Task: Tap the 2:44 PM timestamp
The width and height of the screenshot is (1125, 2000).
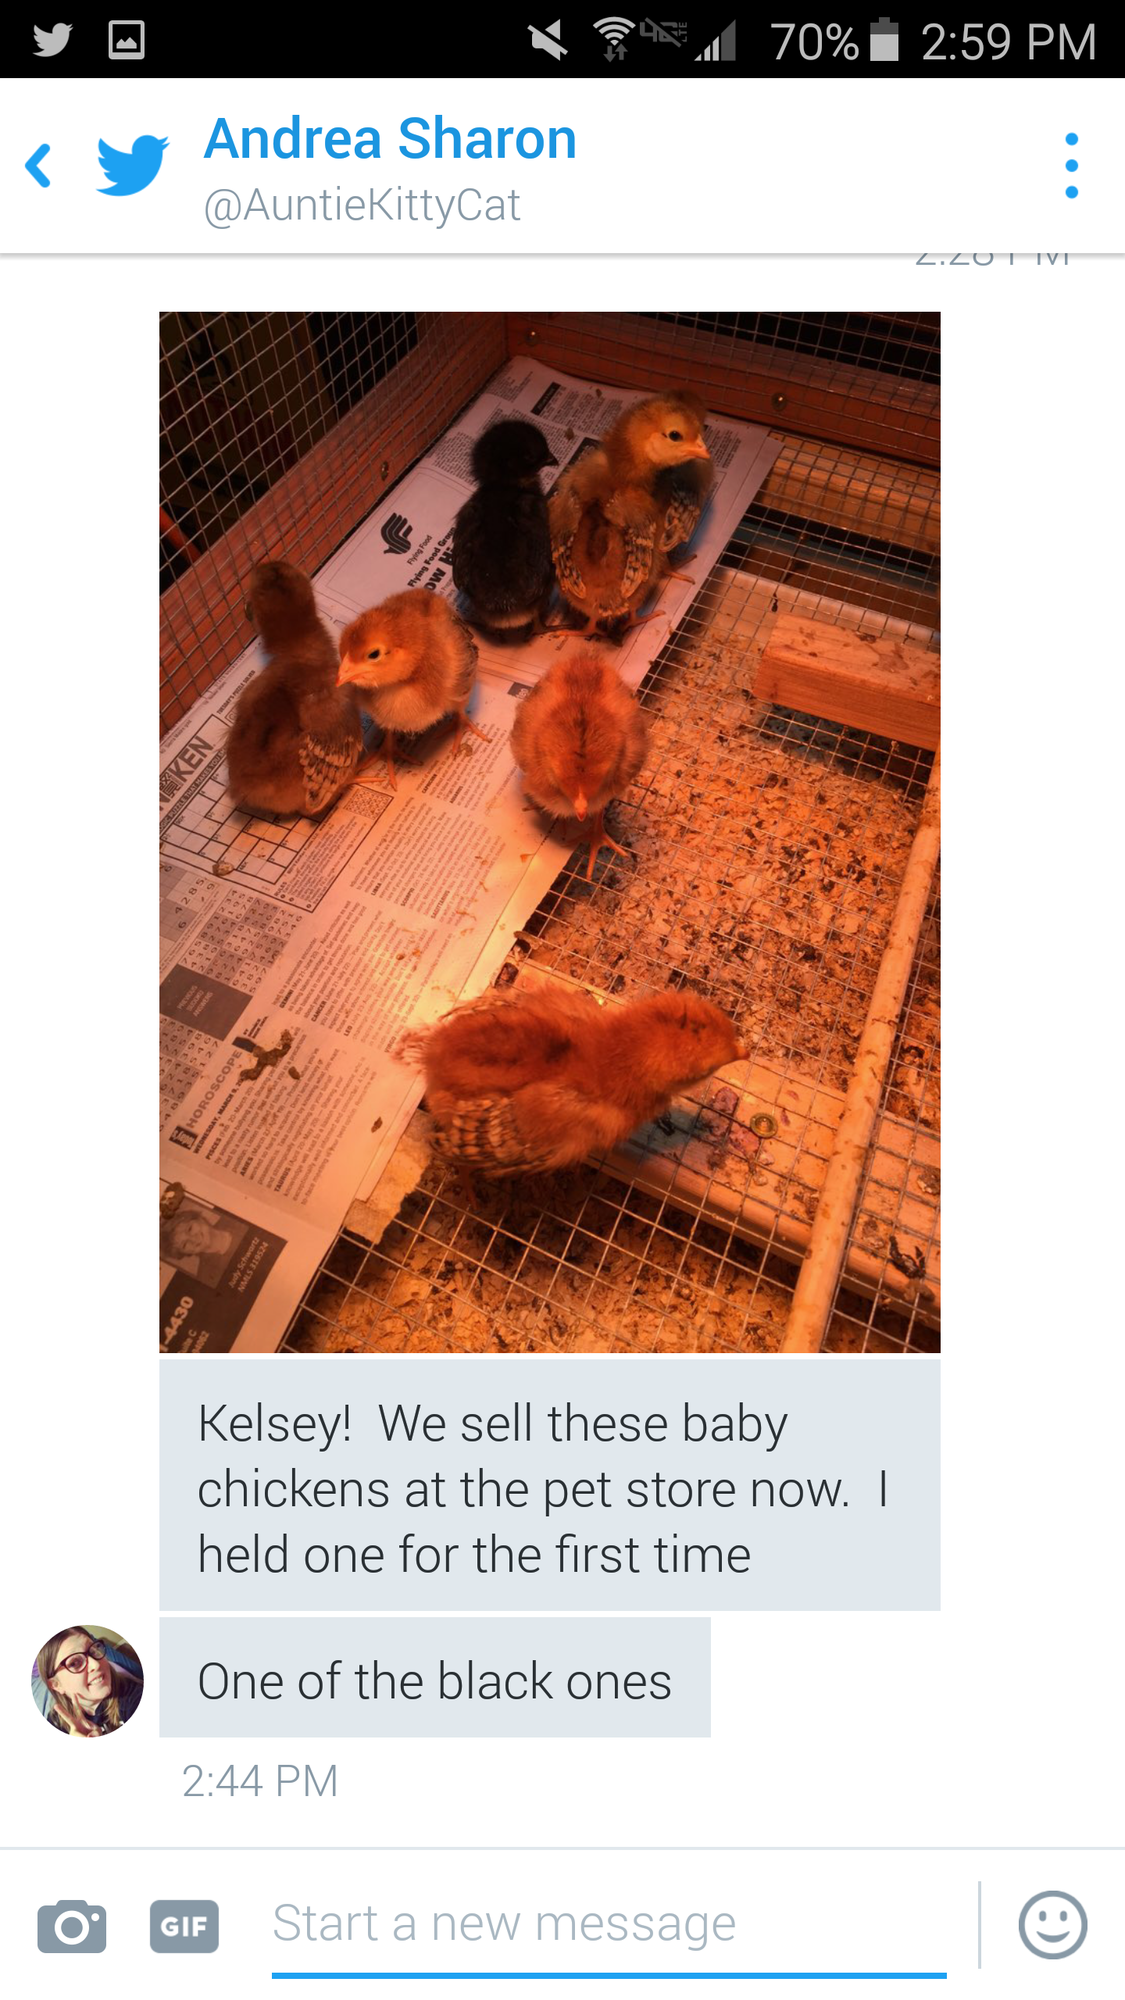Action: pyautogui.click(x=260, y=1780)
